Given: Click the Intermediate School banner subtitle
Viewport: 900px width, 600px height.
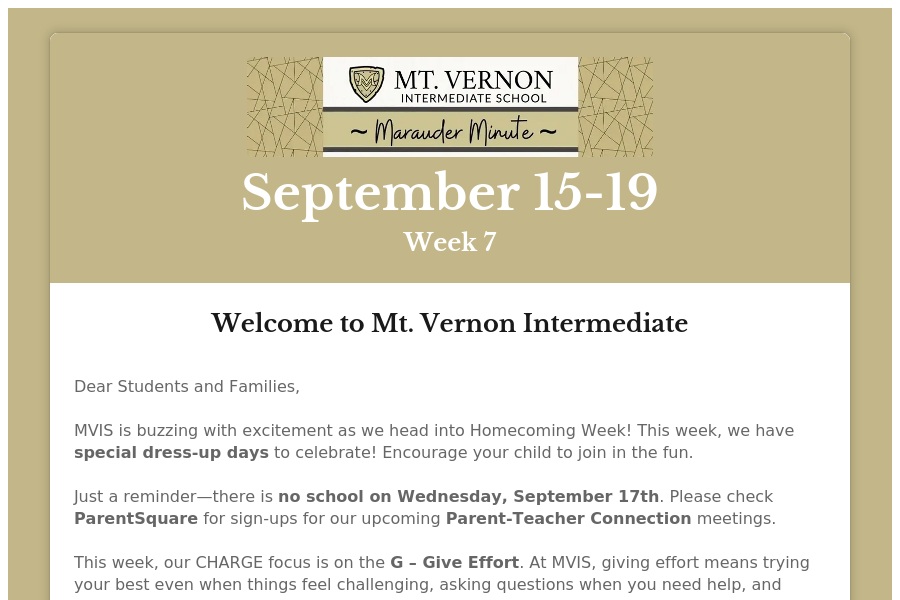Looking at the screenshot, I should click(x=473, y=98).
